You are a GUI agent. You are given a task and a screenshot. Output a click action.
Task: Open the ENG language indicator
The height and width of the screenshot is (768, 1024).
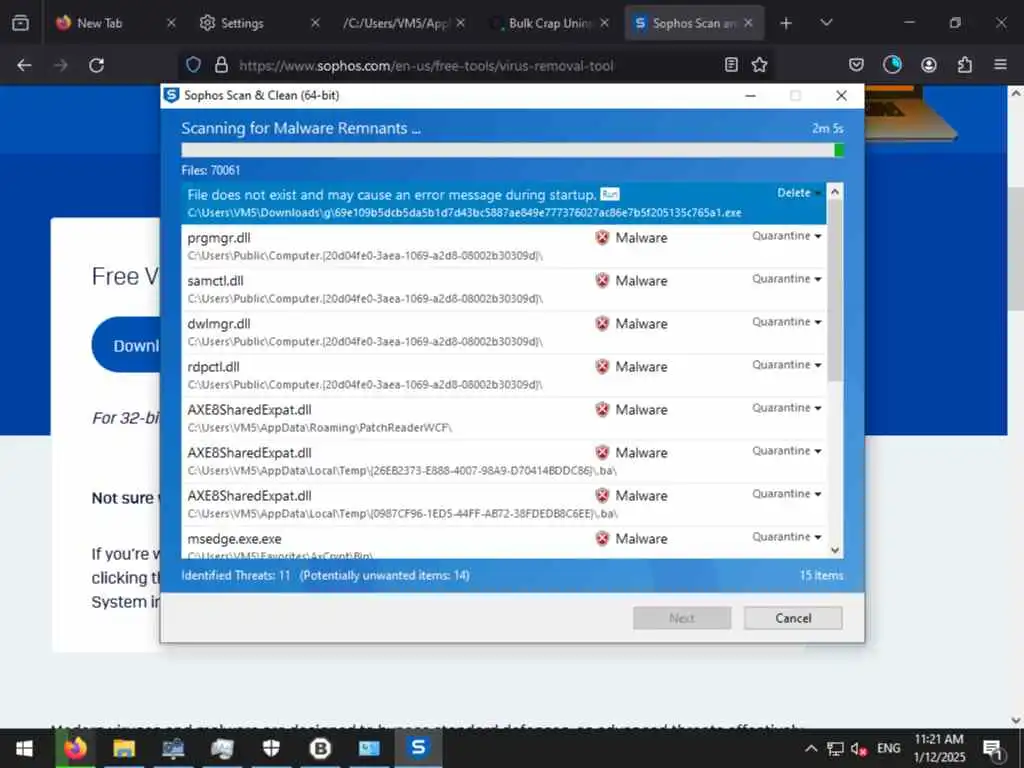(888, 748)
